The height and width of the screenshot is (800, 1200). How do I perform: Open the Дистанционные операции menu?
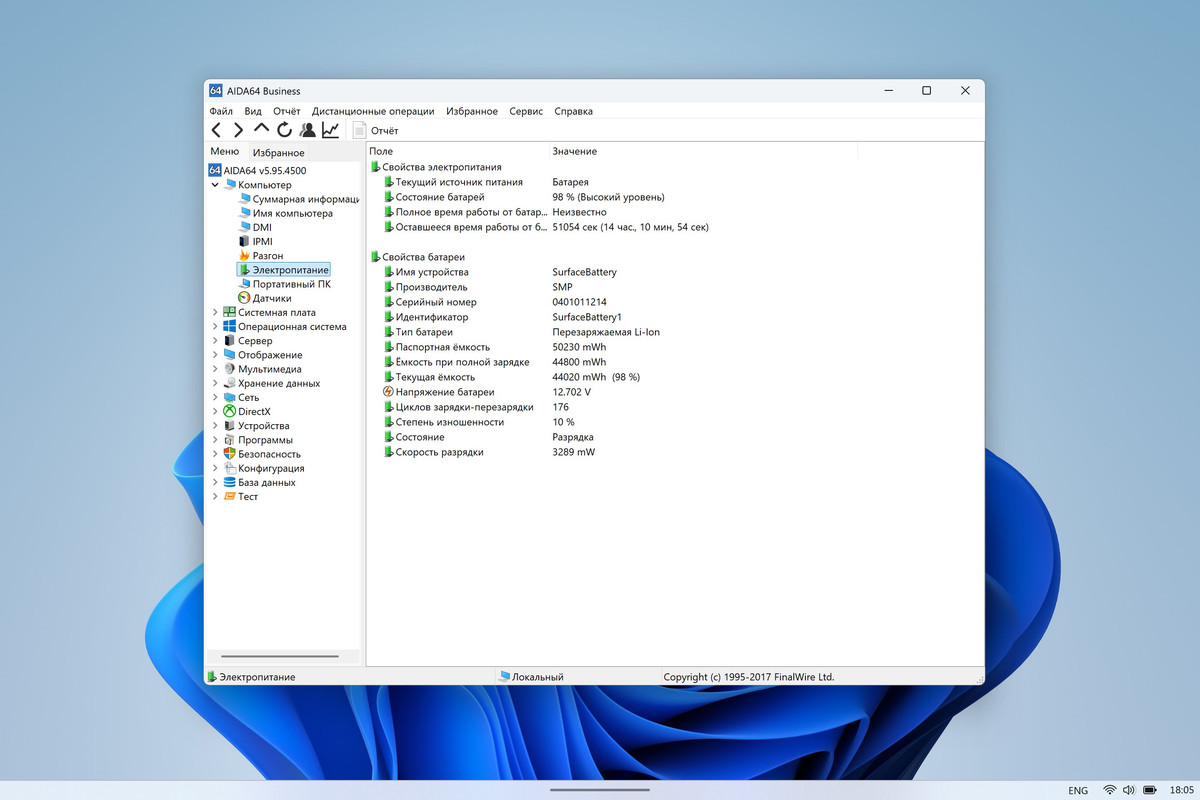click(x=373, y=111)
